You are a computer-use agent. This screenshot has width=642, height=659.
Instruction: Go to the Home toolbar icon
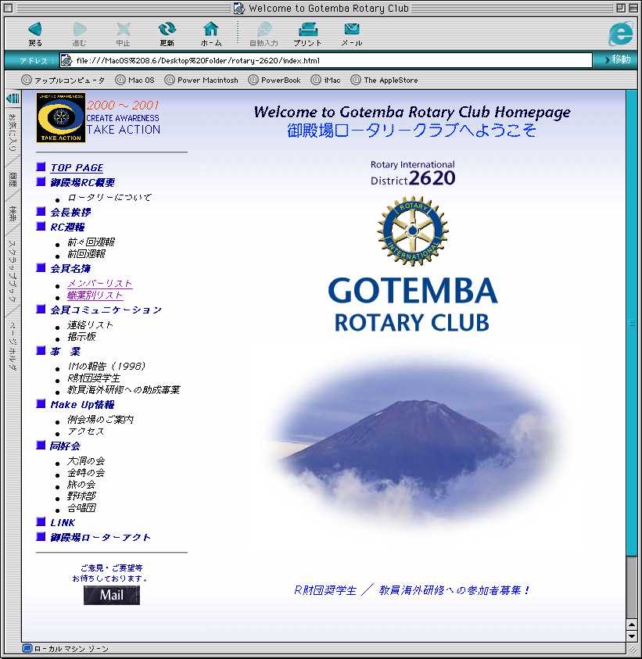click(211, 29)
